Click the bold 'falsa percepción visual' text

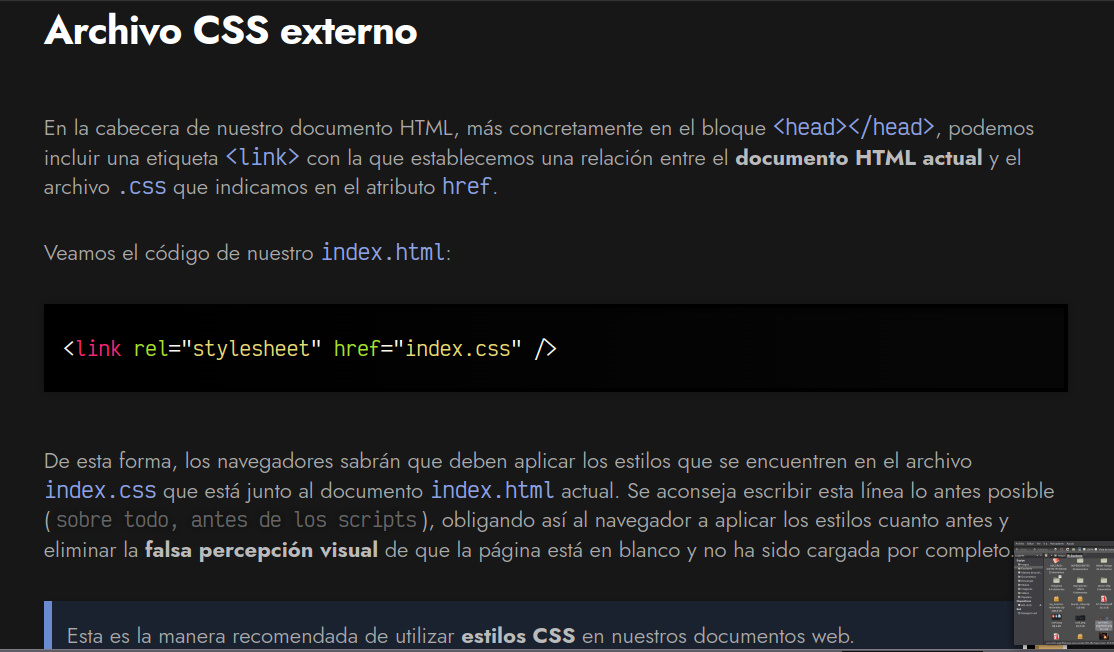click(261, 550)
